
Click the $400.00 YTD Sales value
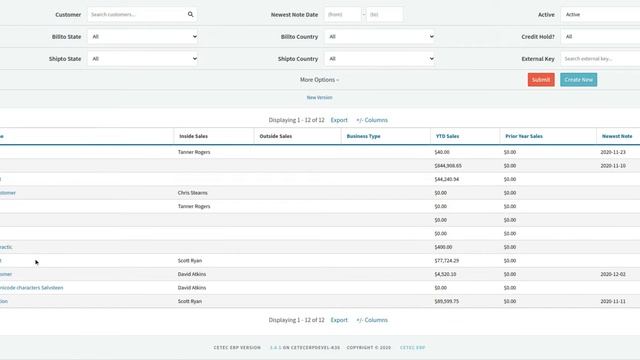(x=443, y=247)
